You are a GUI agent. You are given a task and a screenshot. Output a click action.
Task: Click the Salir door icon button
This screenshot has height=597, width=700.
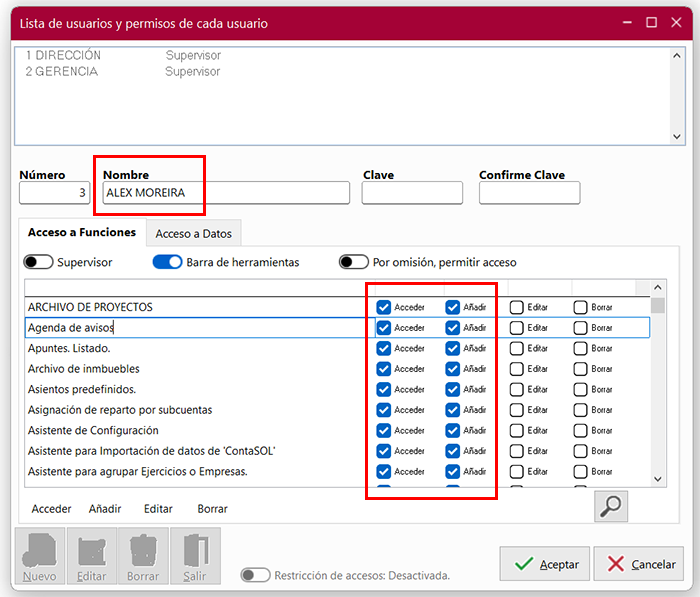(195, 556)
